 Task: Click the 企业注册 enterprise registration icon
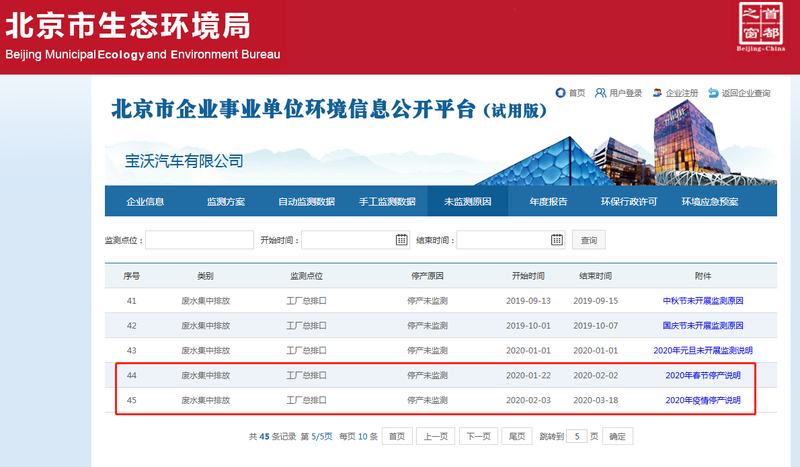[x=657, y=93]
